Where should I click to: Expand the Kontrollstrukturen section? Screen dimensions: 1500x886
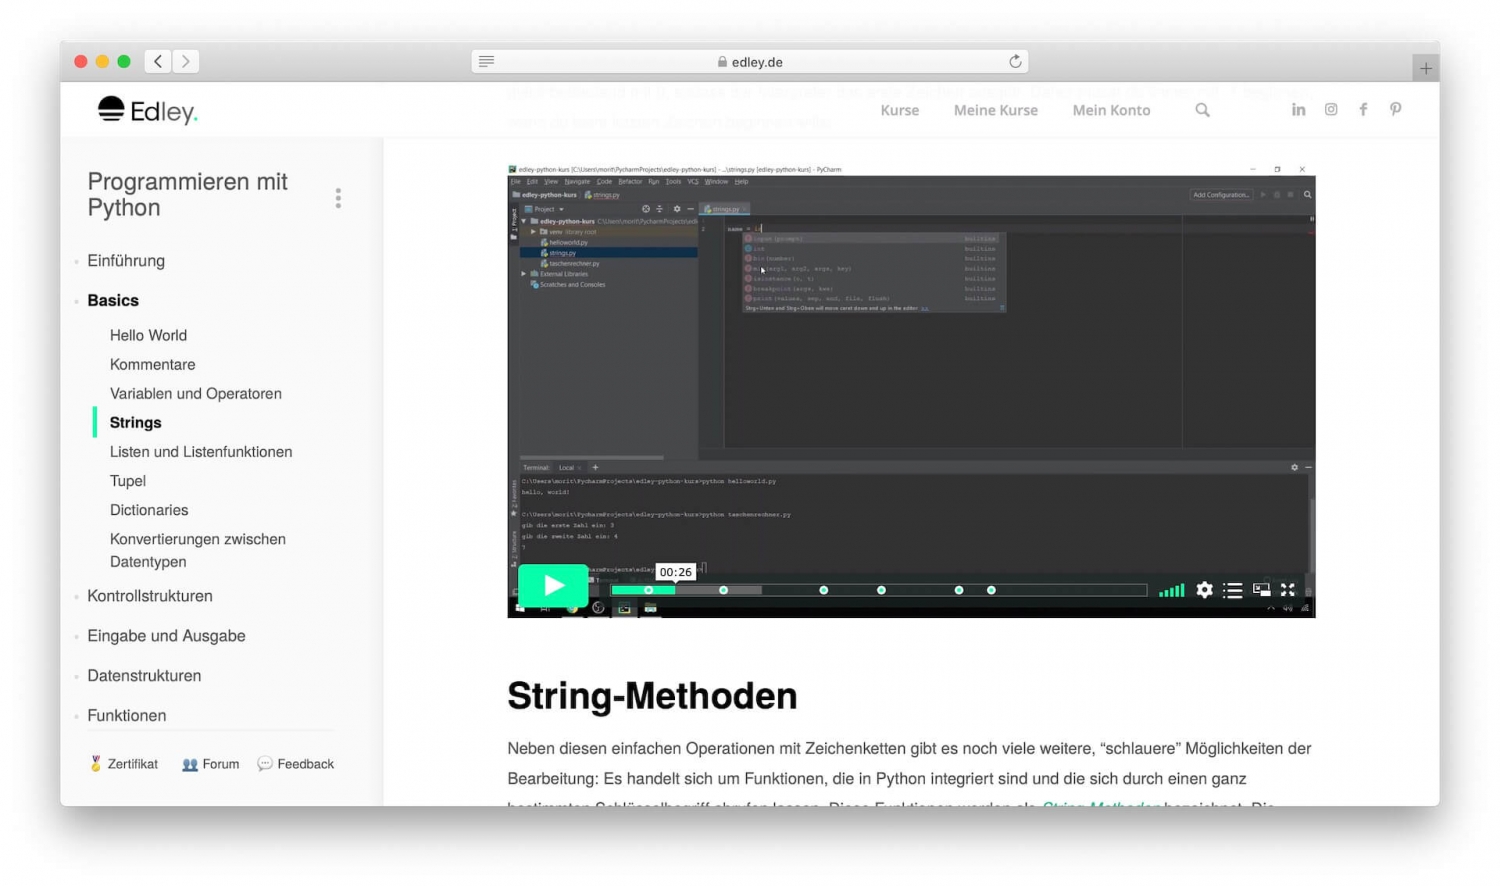tap(150, 595)
